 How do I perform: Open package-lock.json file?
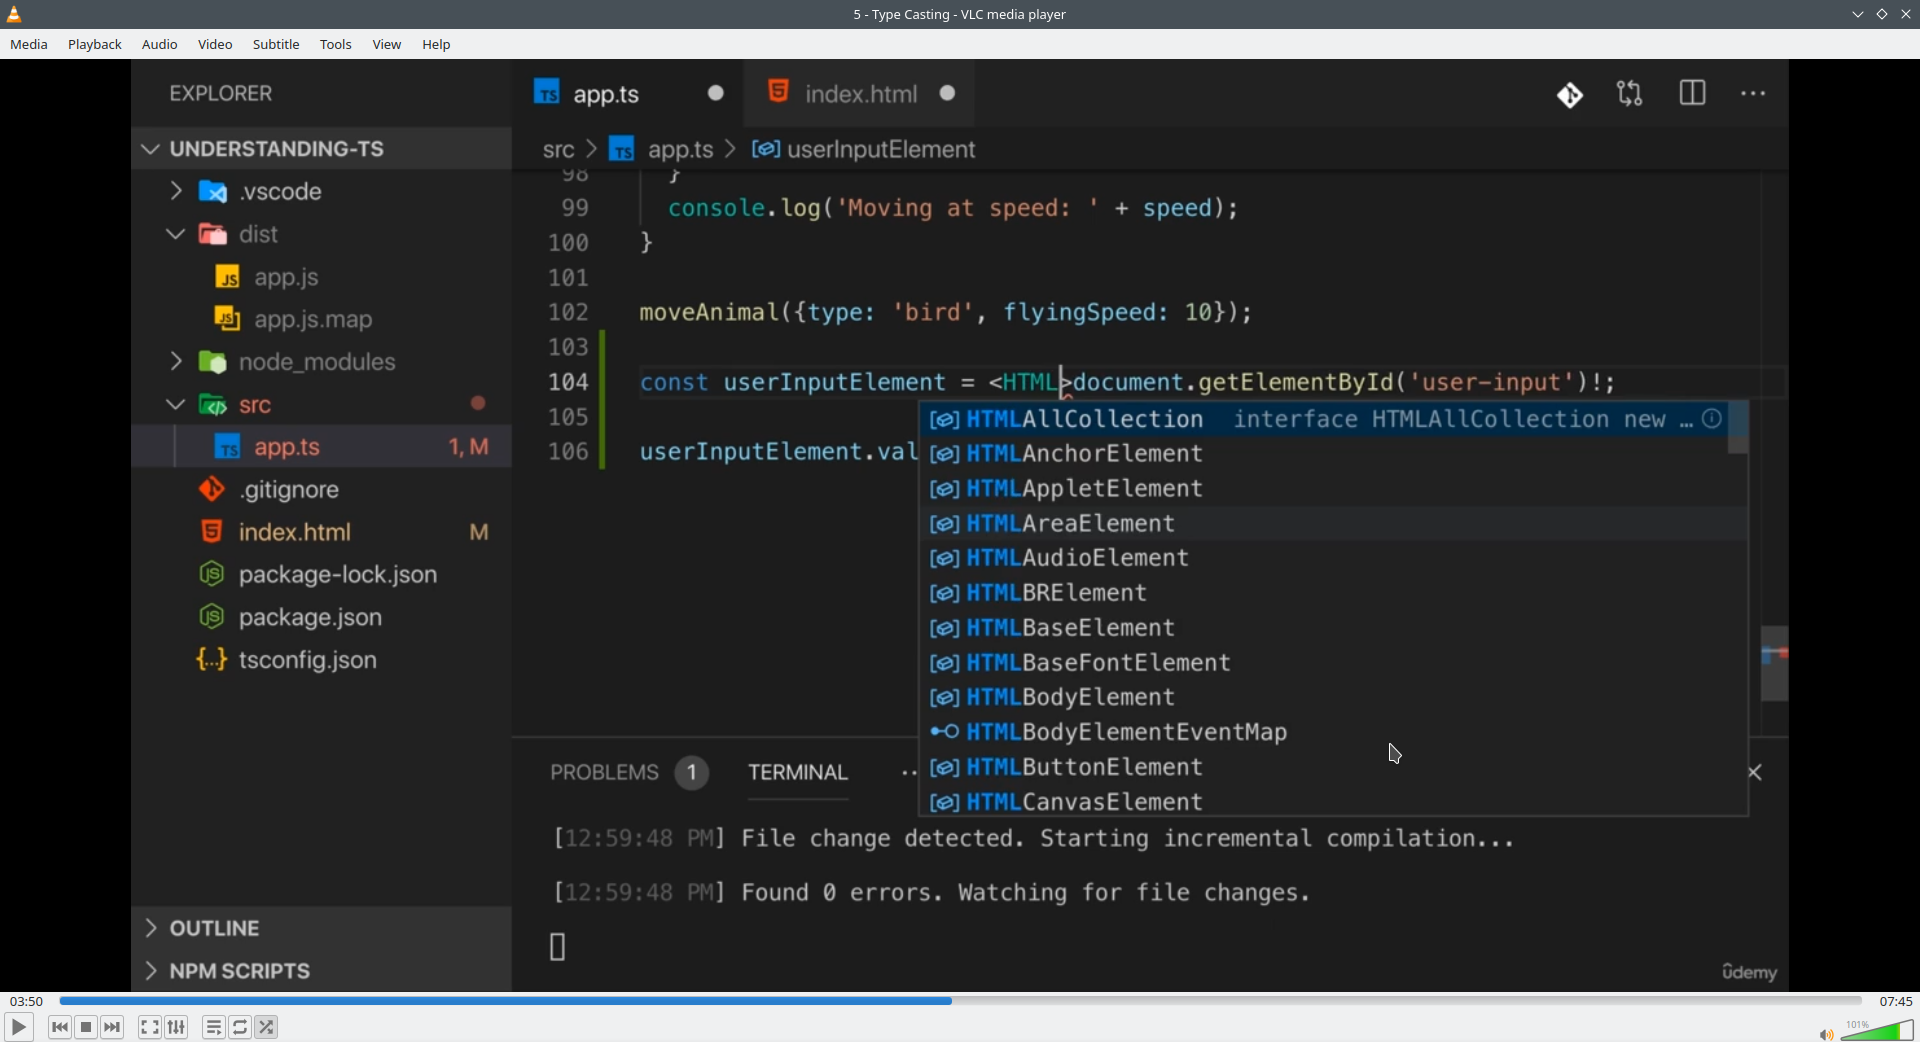pos(321,575)
